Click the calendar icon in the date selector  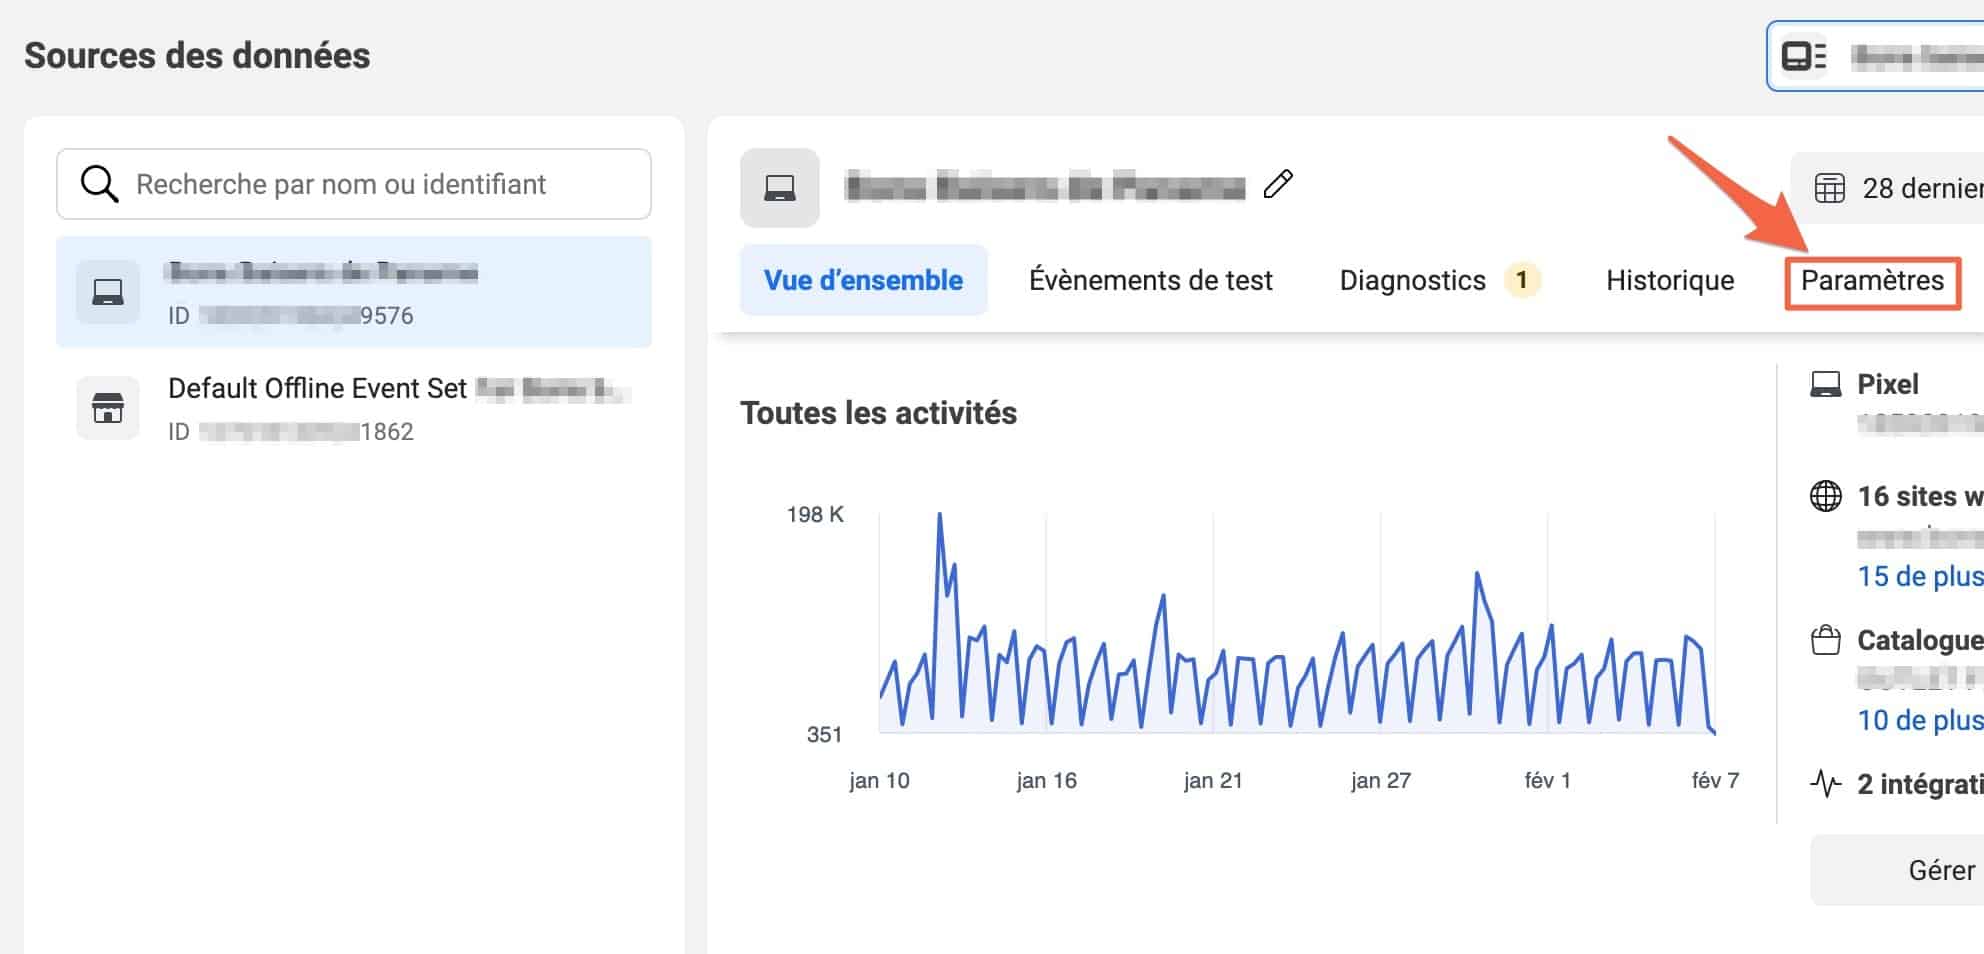point(1830,188)
